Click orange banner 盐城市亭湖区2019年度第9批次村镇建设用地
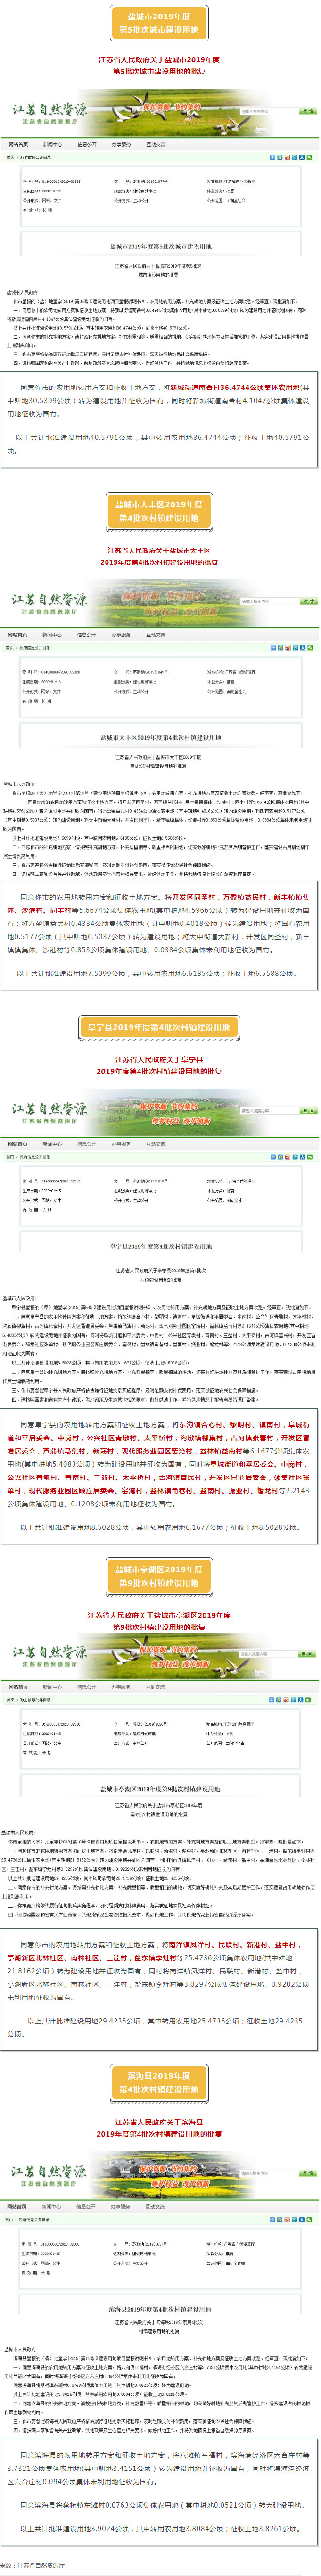 tap(160, 1577)
